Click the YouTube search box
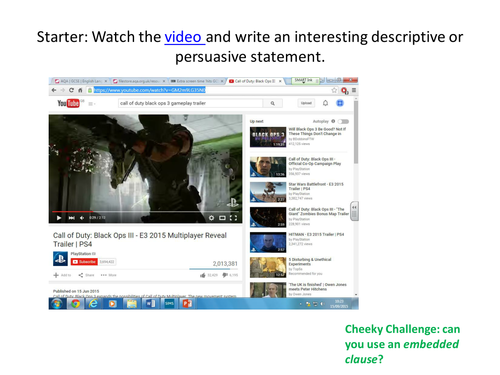This screenshot has width=500, height=375. pos(190,103)
